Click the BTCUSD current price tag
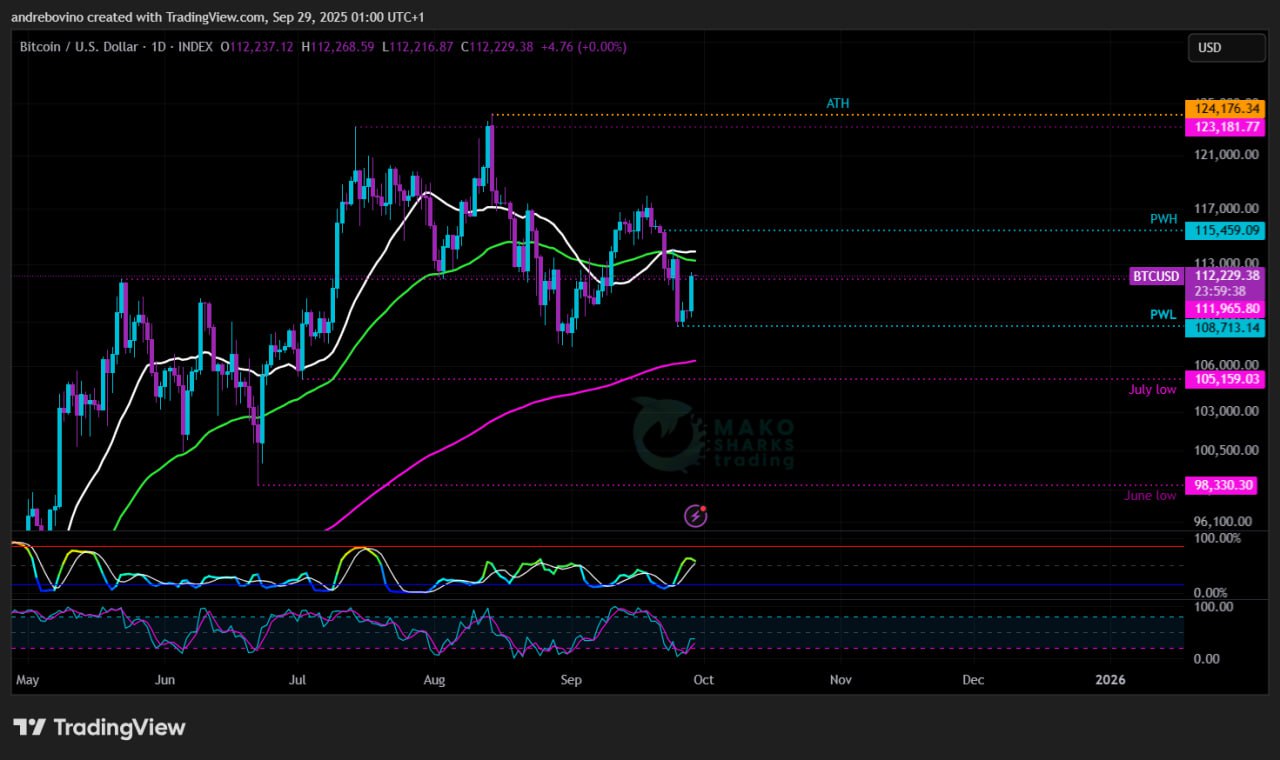The height and width of the screenshot is (760, 1280). click(1156, 276)
